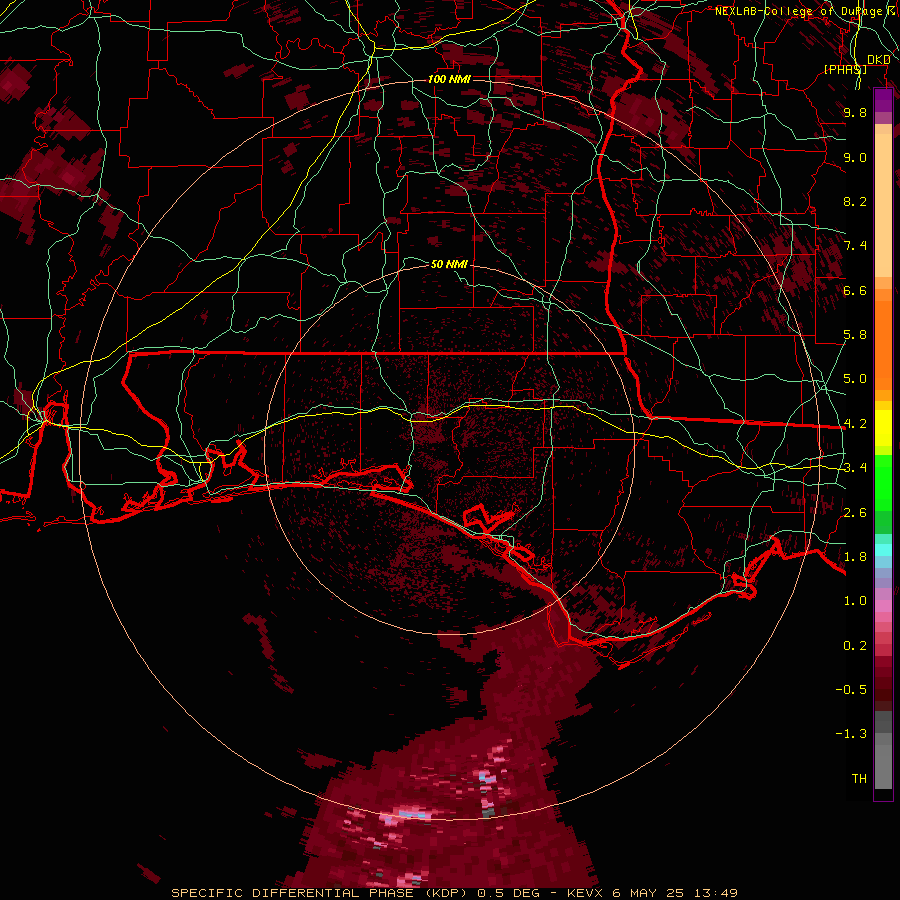Click the green segment of the color bar
The height and width of the screenshot is (900, 900).
(x=883, y=483)
